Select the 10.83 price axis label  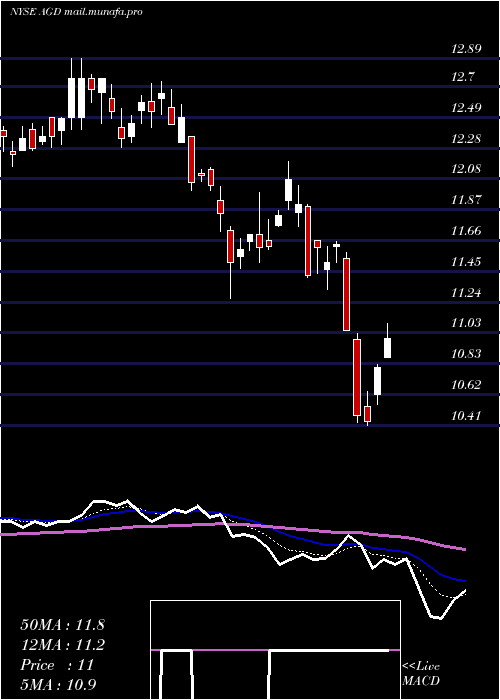(466, 354)
